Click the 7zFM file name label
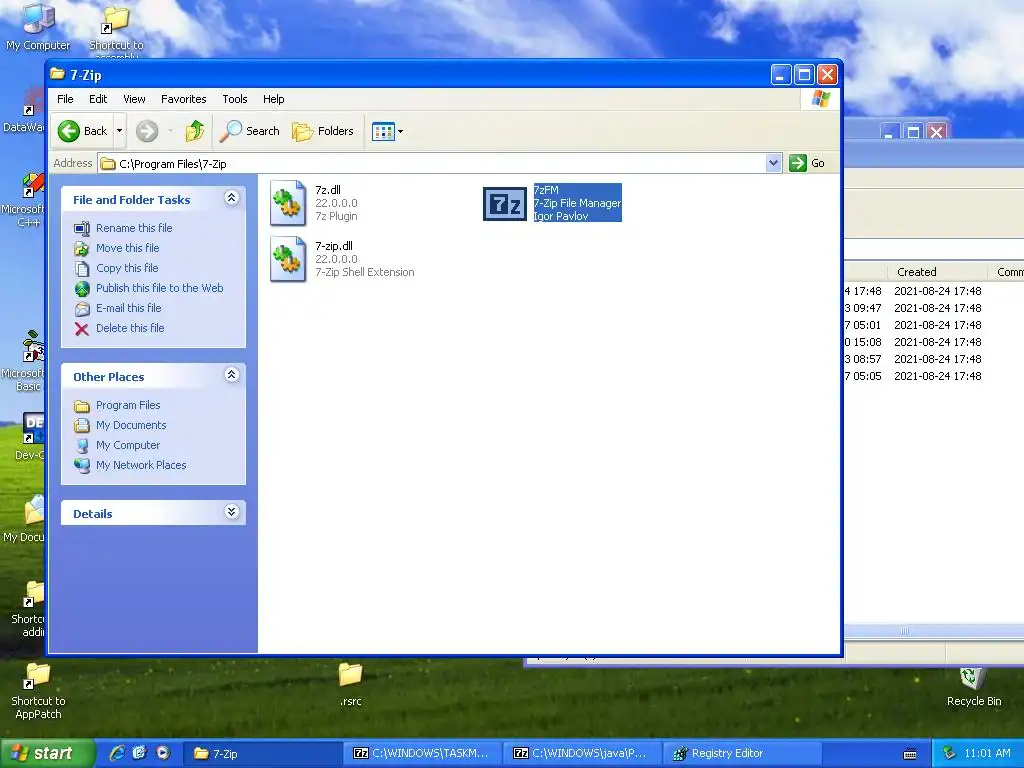Viewport: 1024px width, 768px height. tap(546, 190)
